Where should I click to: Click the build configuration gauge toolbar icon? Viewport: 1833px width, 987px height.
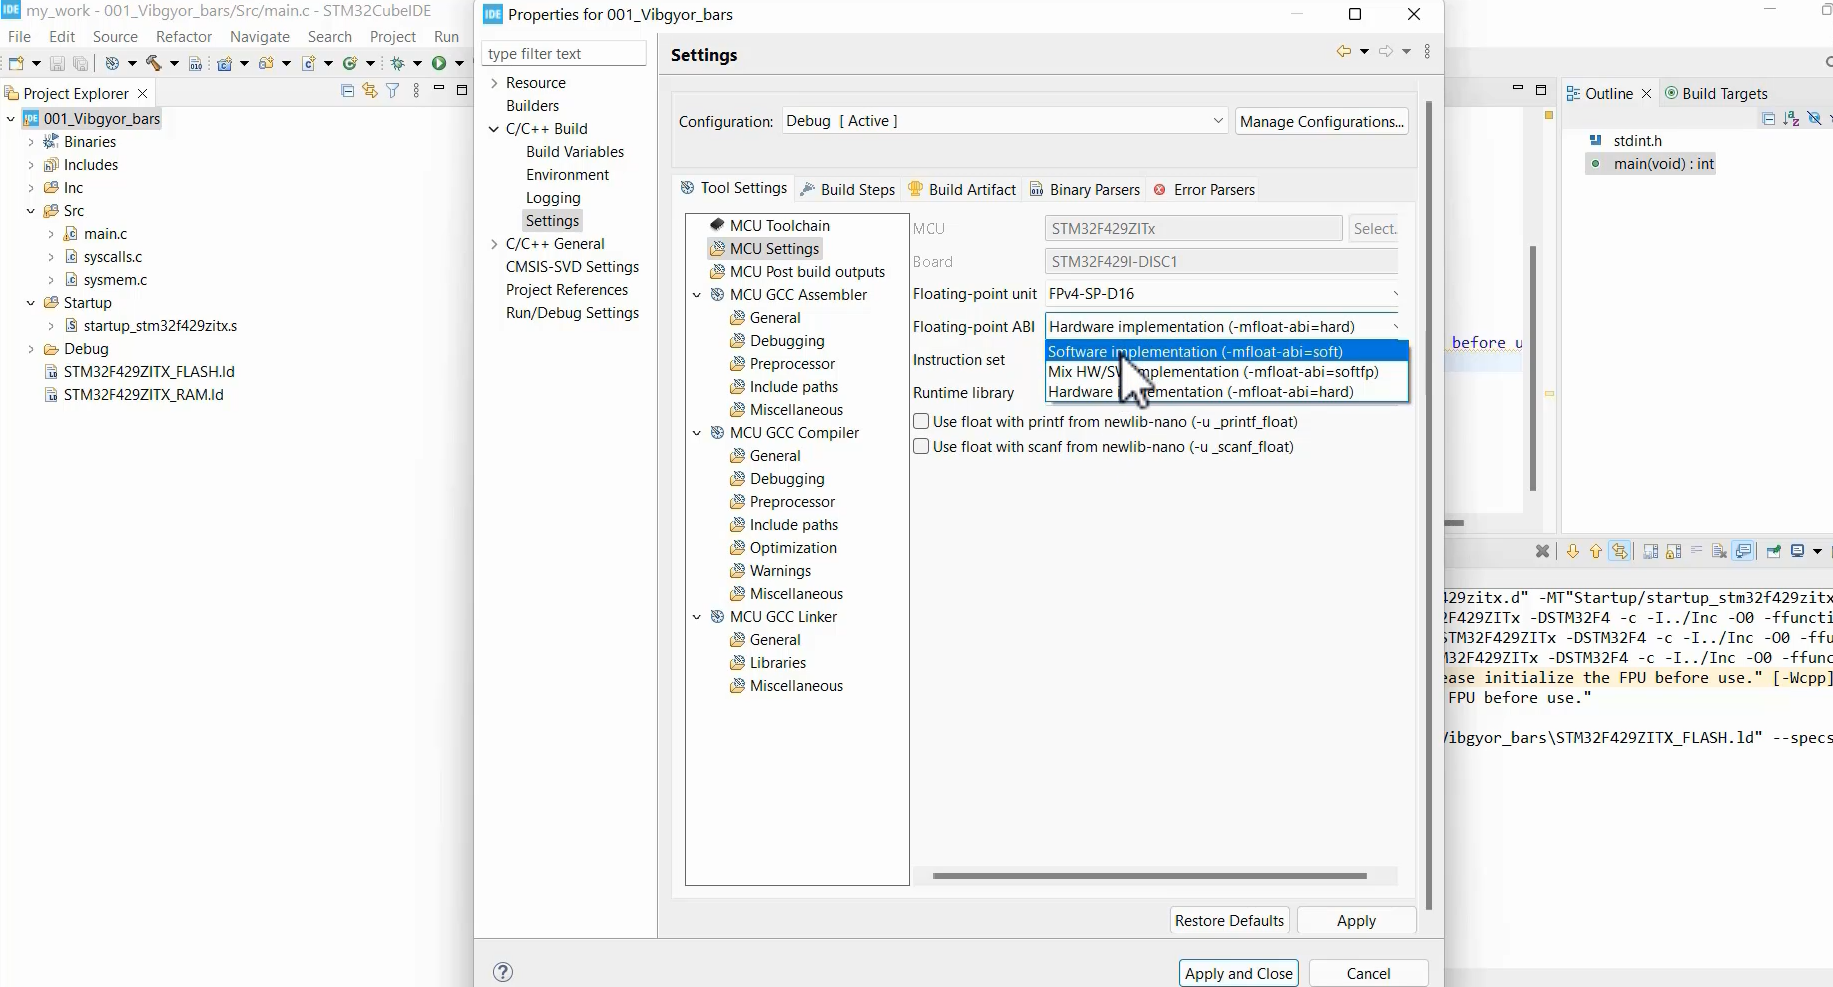(112, 63)
